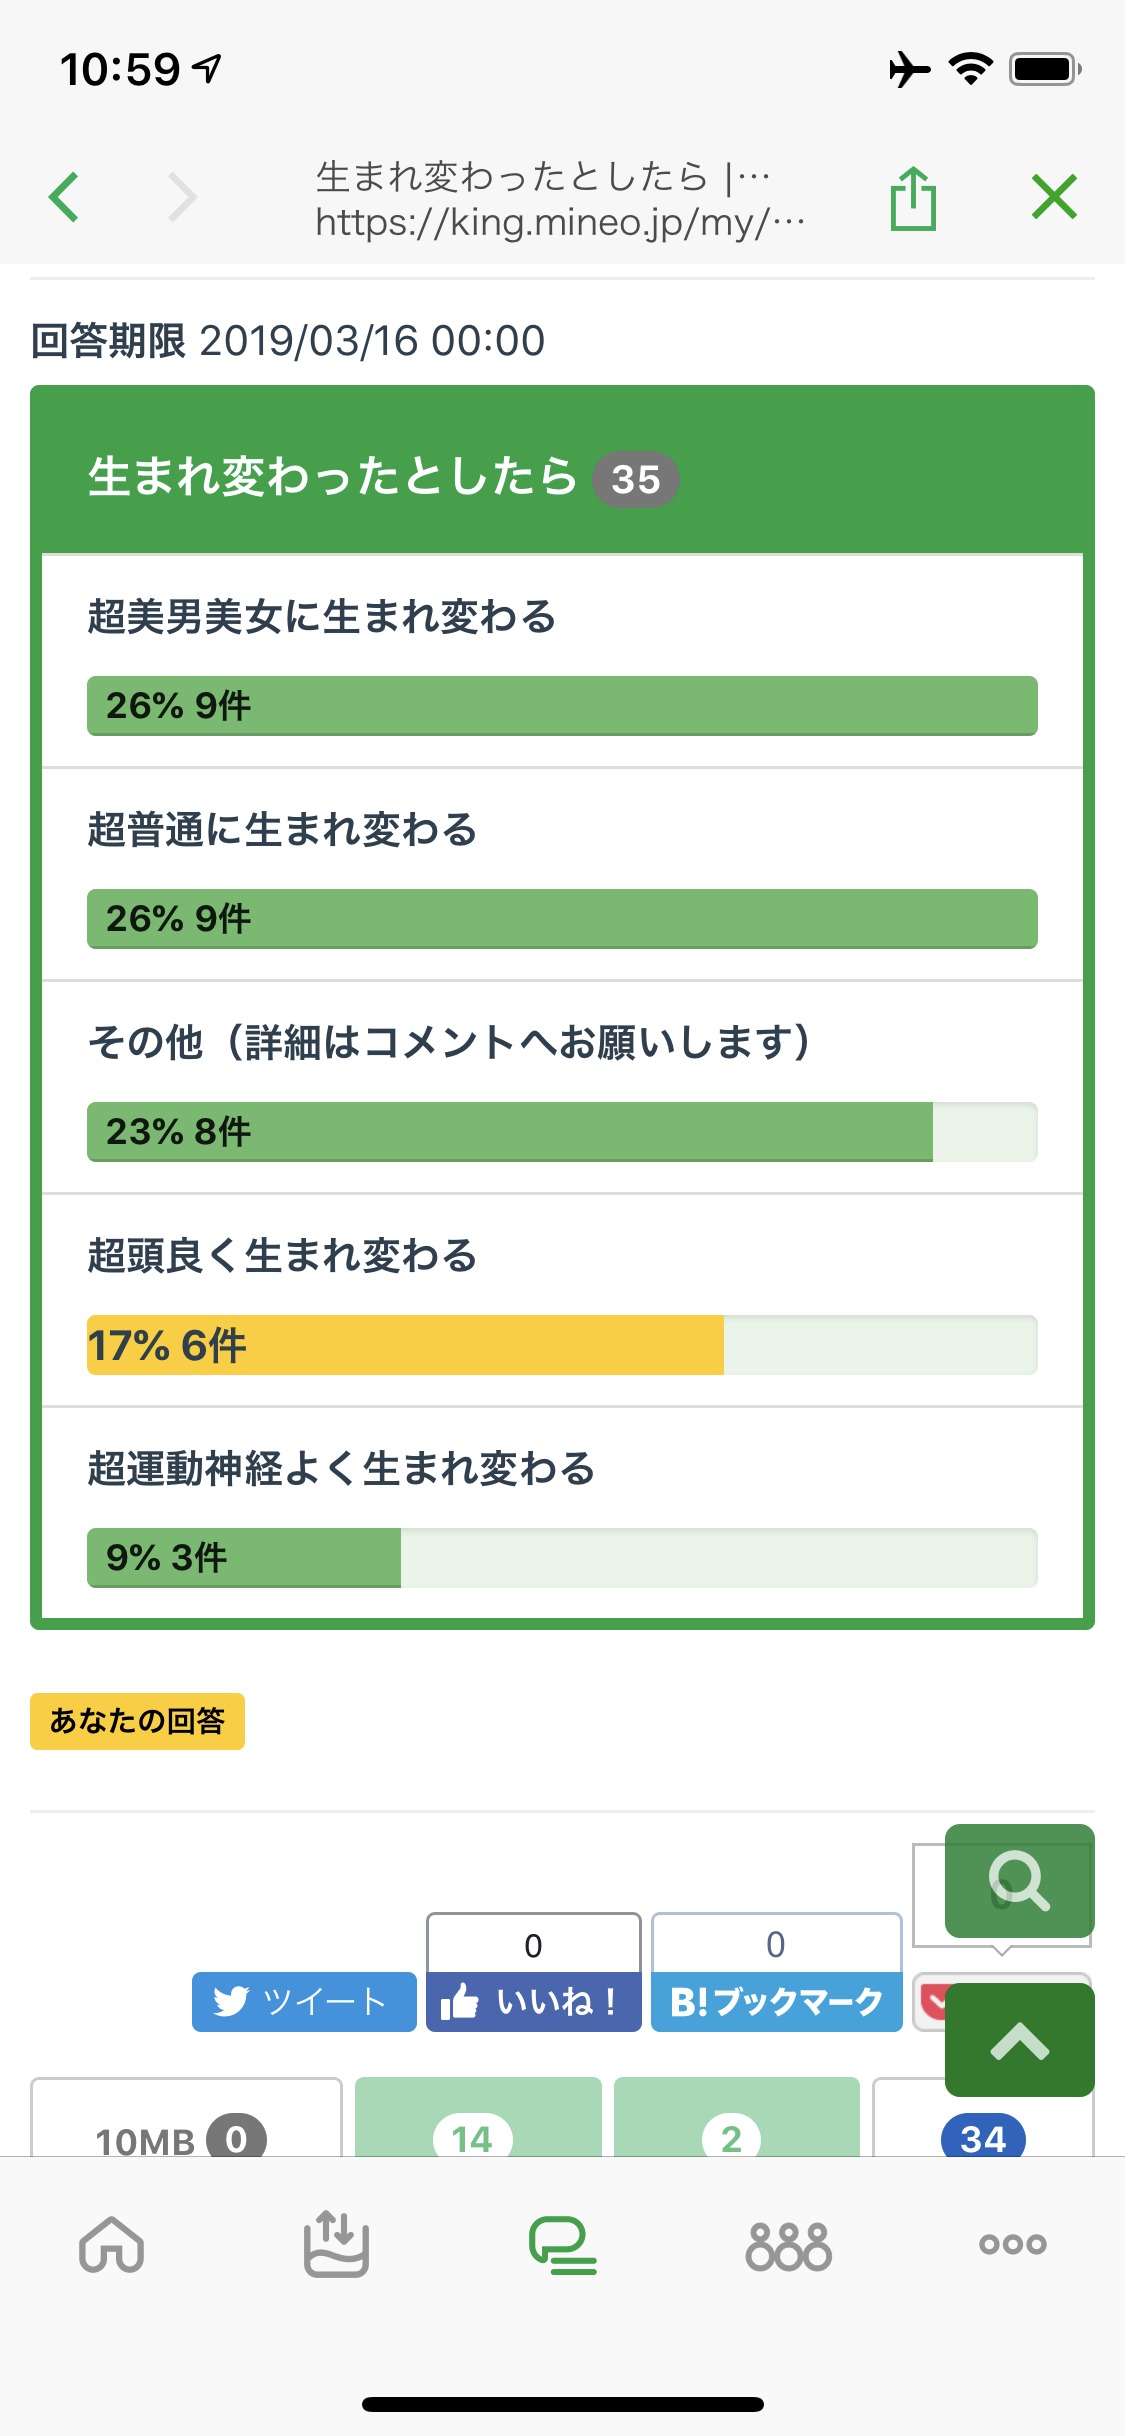
Task: Select the yellow 17% 6件 result bar
Action: [405, 1345]
